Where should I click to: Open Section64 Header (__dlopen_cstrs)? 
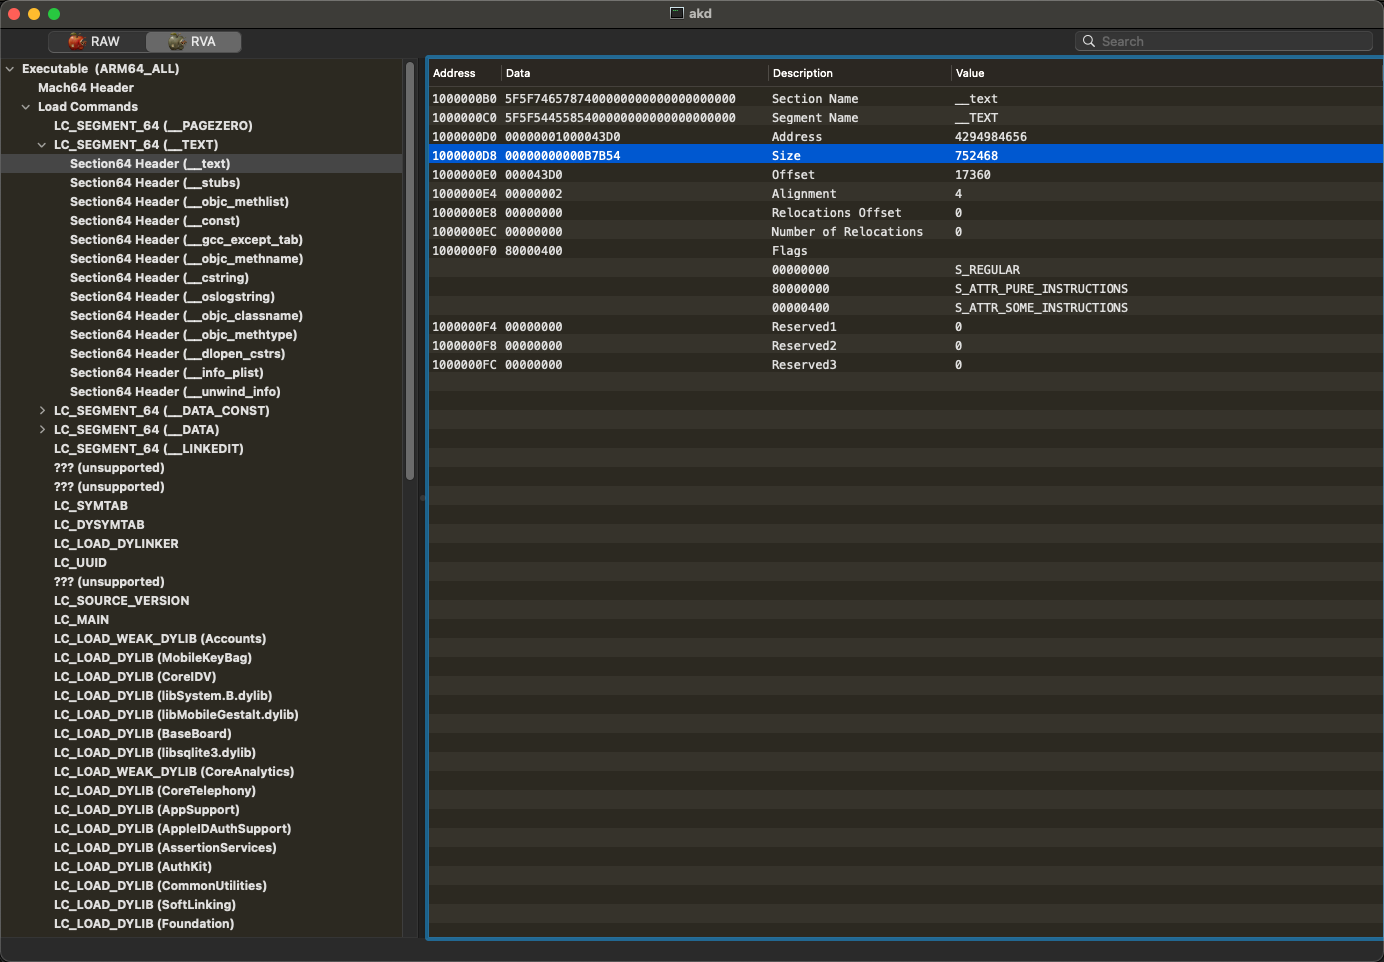coord(177,354)
